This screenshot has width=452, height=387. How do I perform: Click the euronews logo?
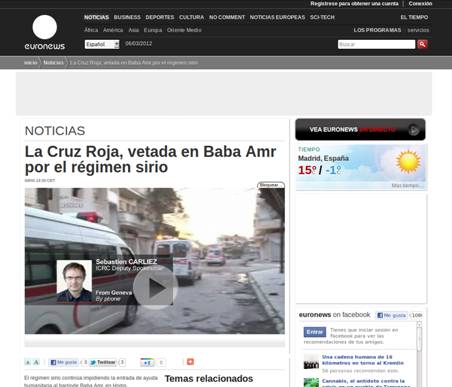pos(45,32)
